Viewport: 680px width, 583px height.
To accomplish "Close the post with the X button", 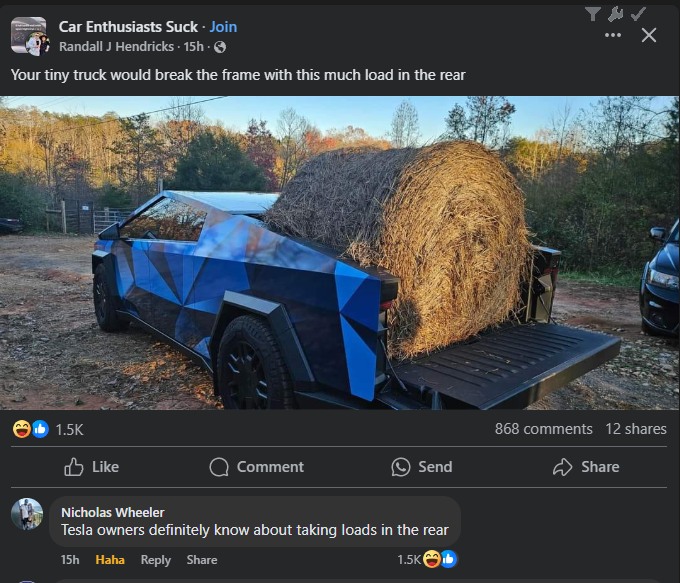I will pyautogui.click(x=648, y=35).
